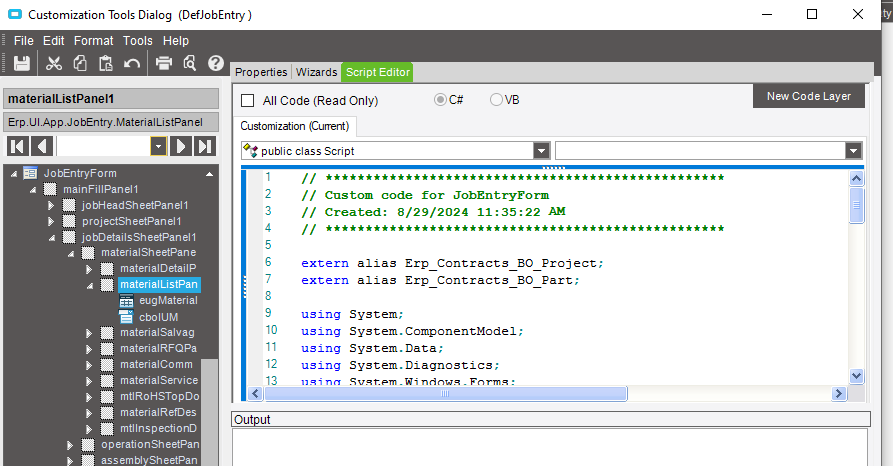Click mainFillPanel1 panel icon

click(x=50, y=189)
